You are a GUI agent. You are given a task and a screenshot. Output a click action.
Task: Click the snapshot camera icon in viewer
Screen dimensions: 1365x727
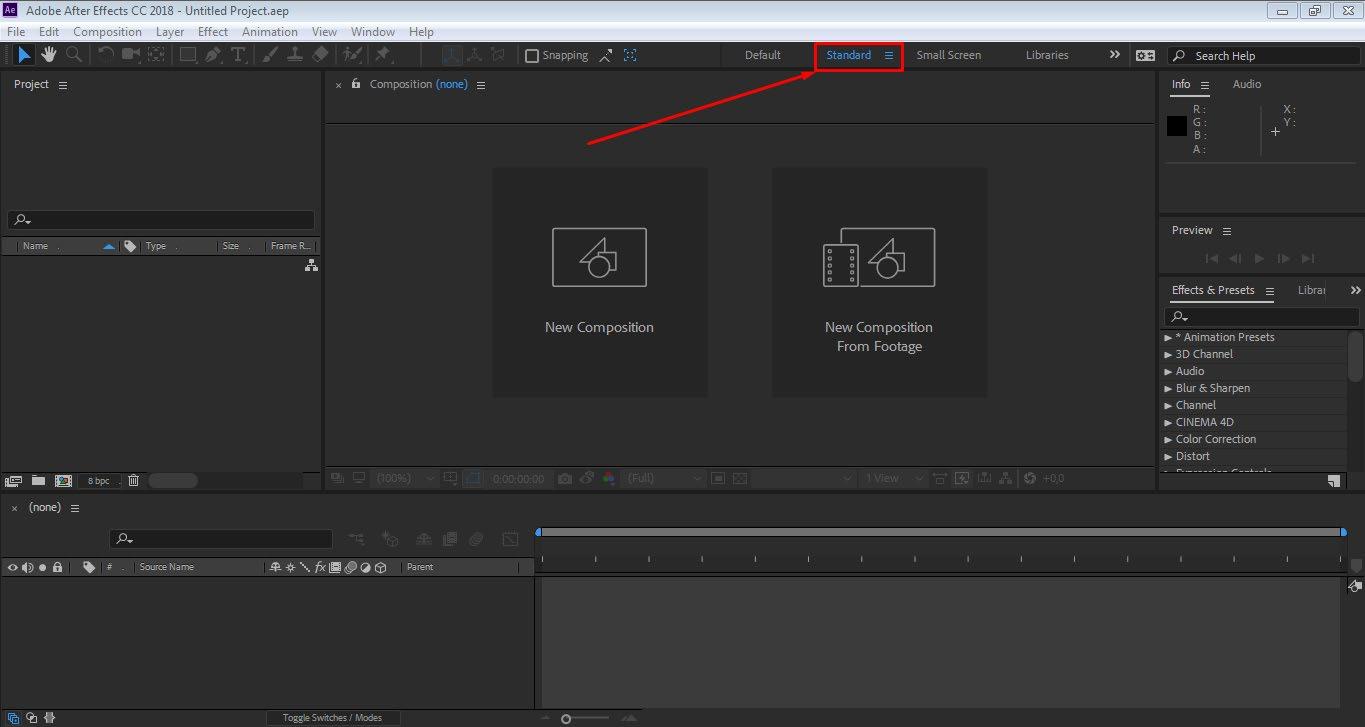[x=565, y=479]
